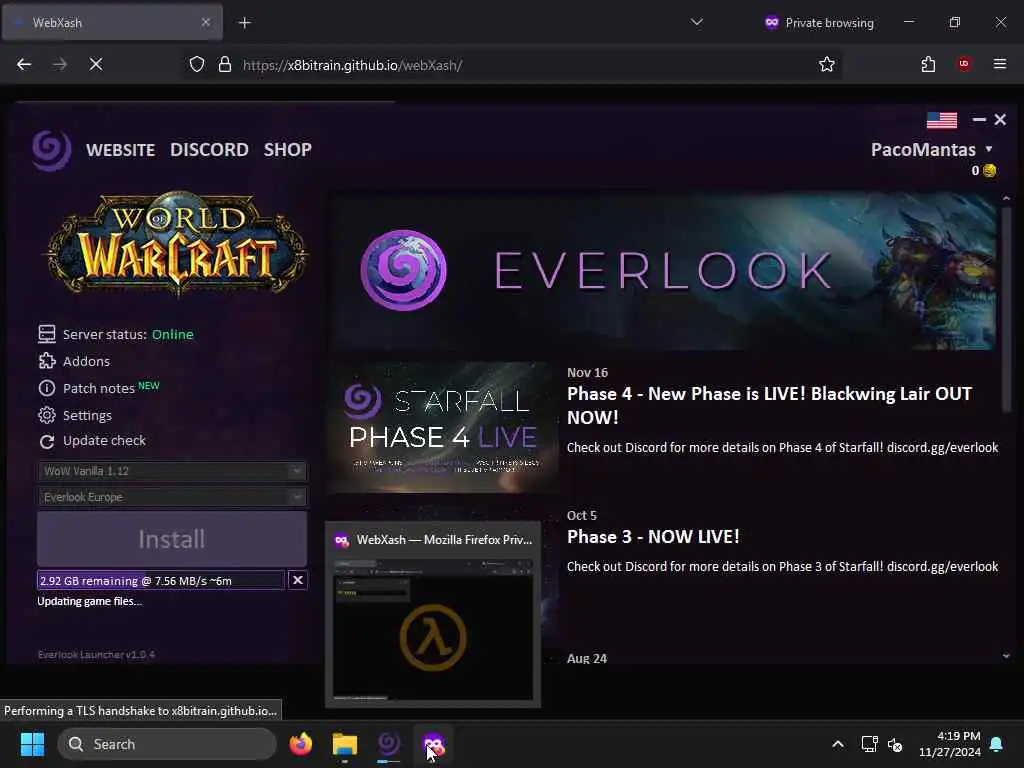Viewport: 1024px width, 768px height.
Task: Open the list all tabs chevron
Action: tap(697, 22)
